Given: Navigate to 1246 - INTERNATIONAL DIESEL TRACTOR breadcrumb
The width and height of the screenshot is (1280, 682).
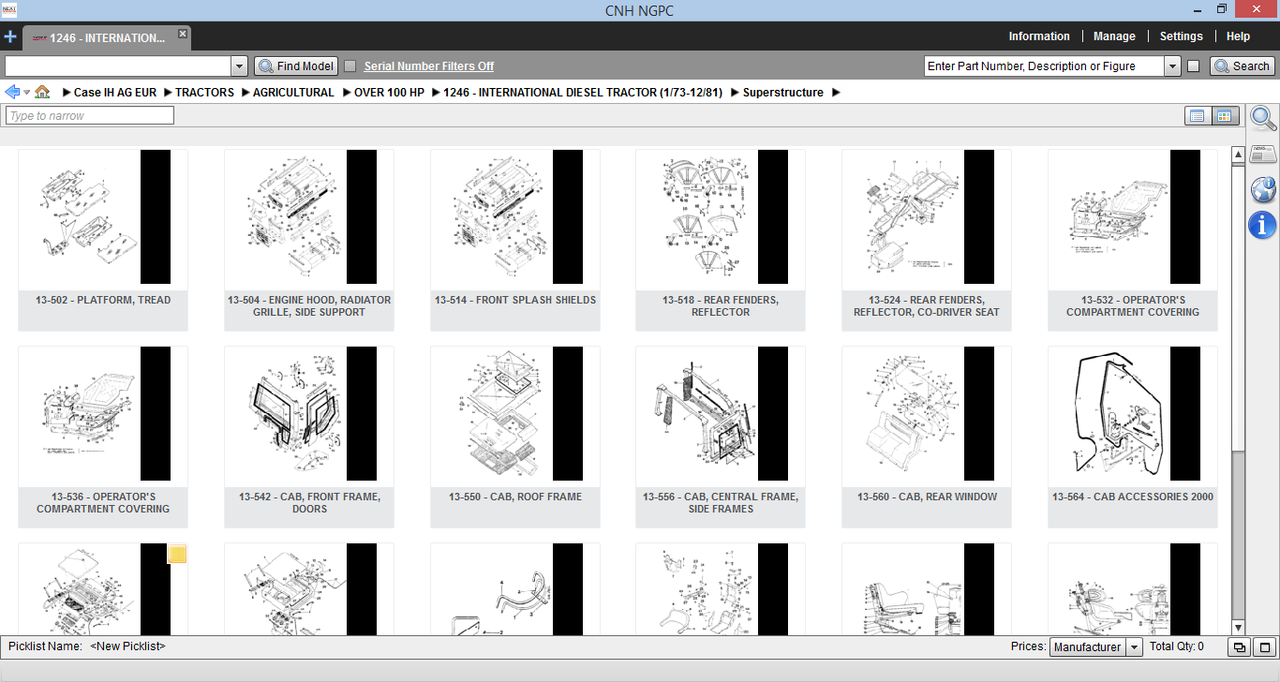Looking at the screenshot, I should coord(583,92).
